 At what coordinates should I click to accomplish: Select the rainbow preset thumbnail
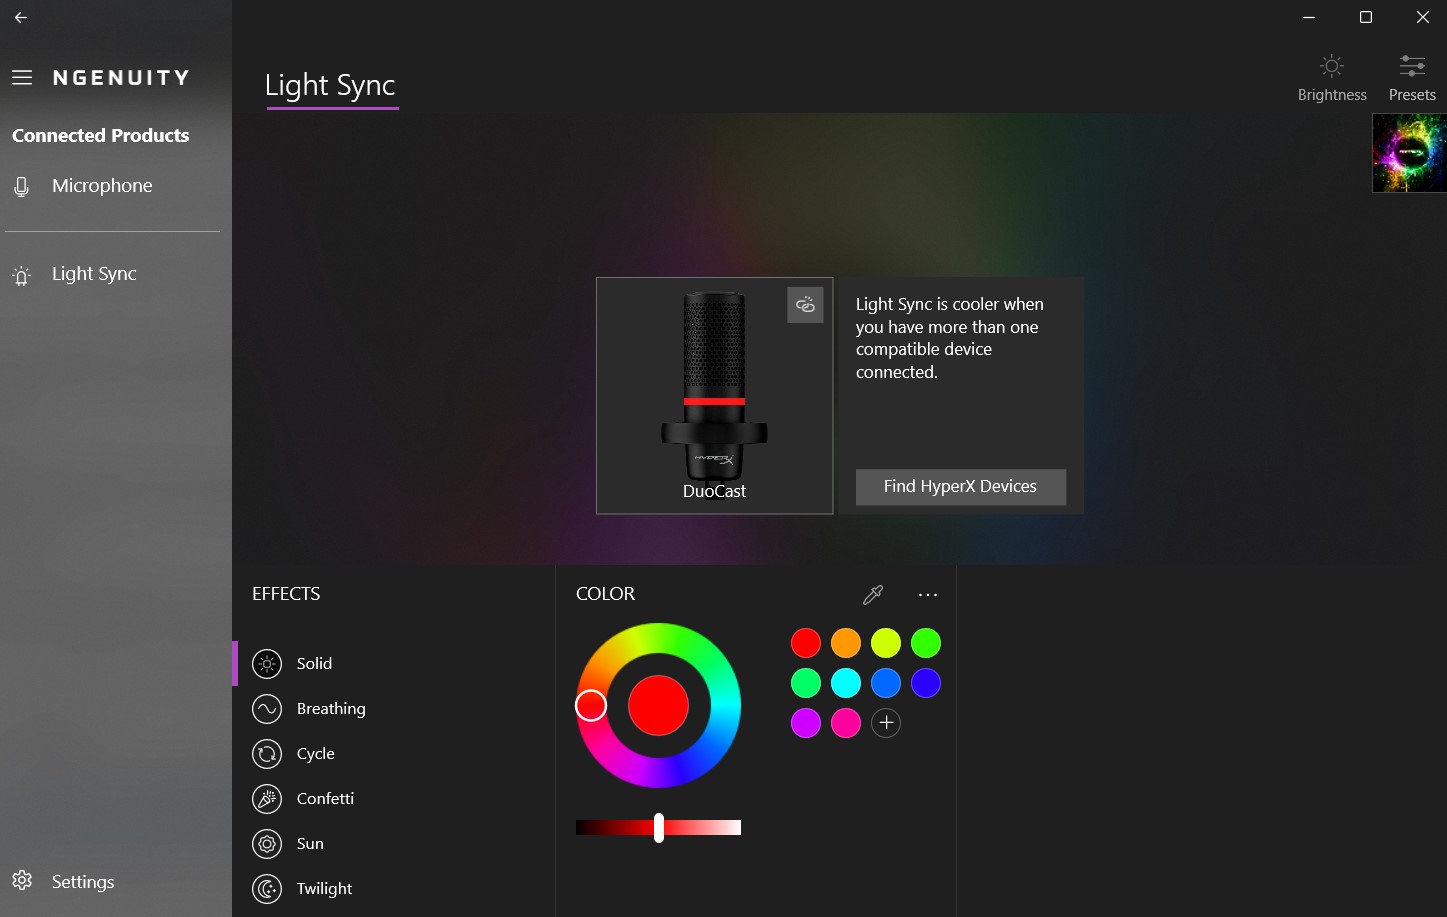[1409, 153]
